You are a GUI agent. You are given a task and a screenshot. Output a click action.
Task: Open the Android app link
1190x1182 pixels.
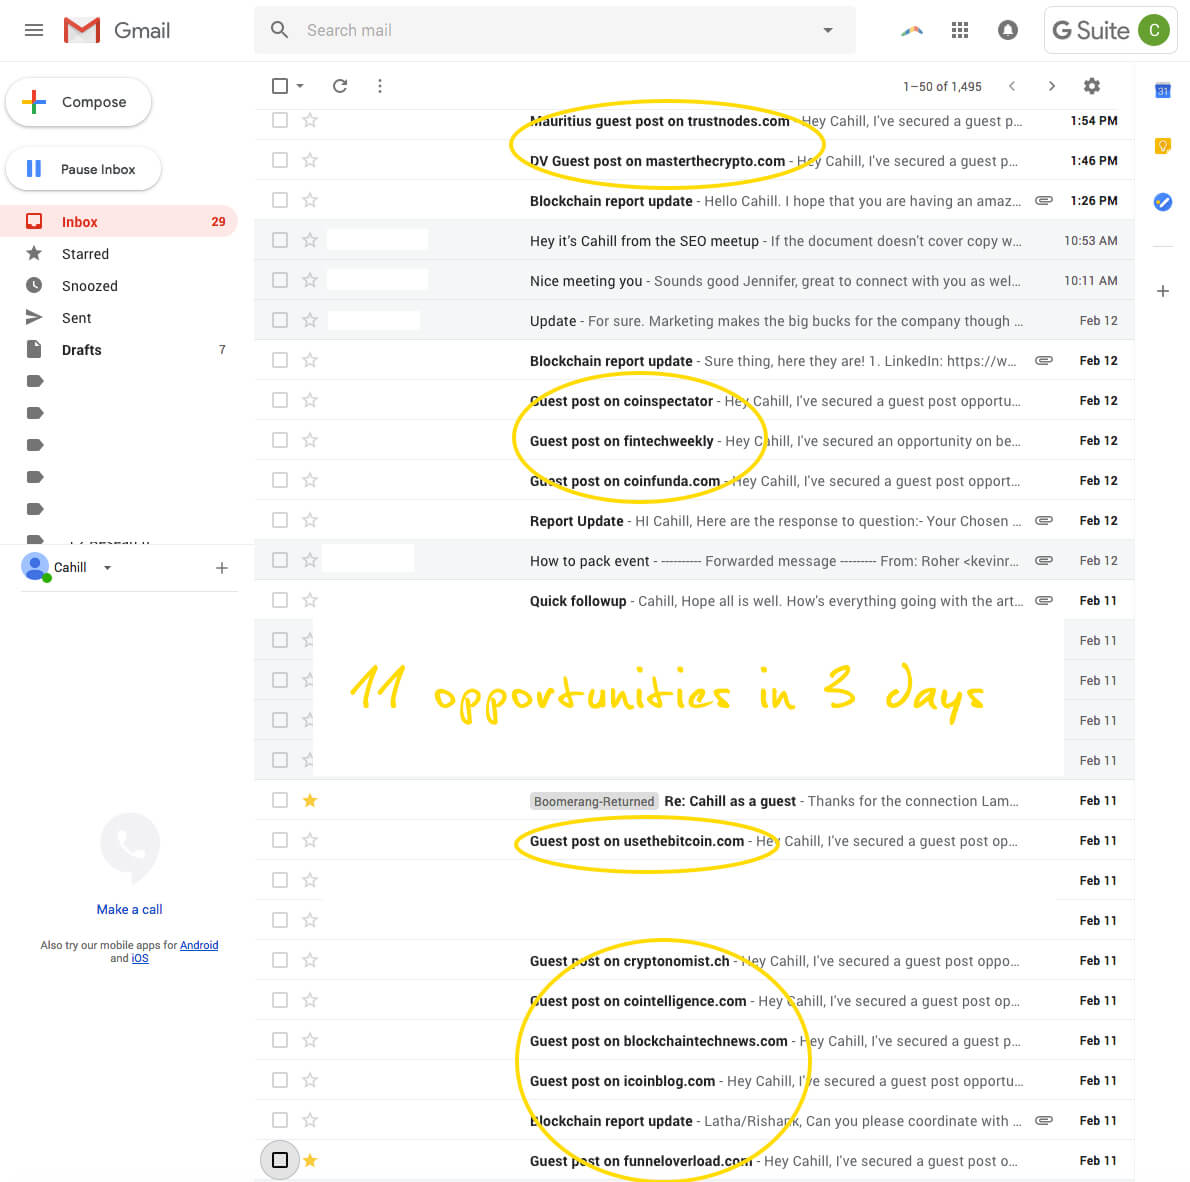pos(199,945)
